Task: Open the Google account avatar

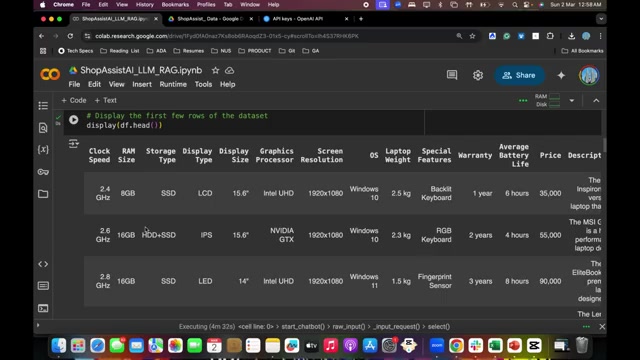Action: [x=589, y=75]
